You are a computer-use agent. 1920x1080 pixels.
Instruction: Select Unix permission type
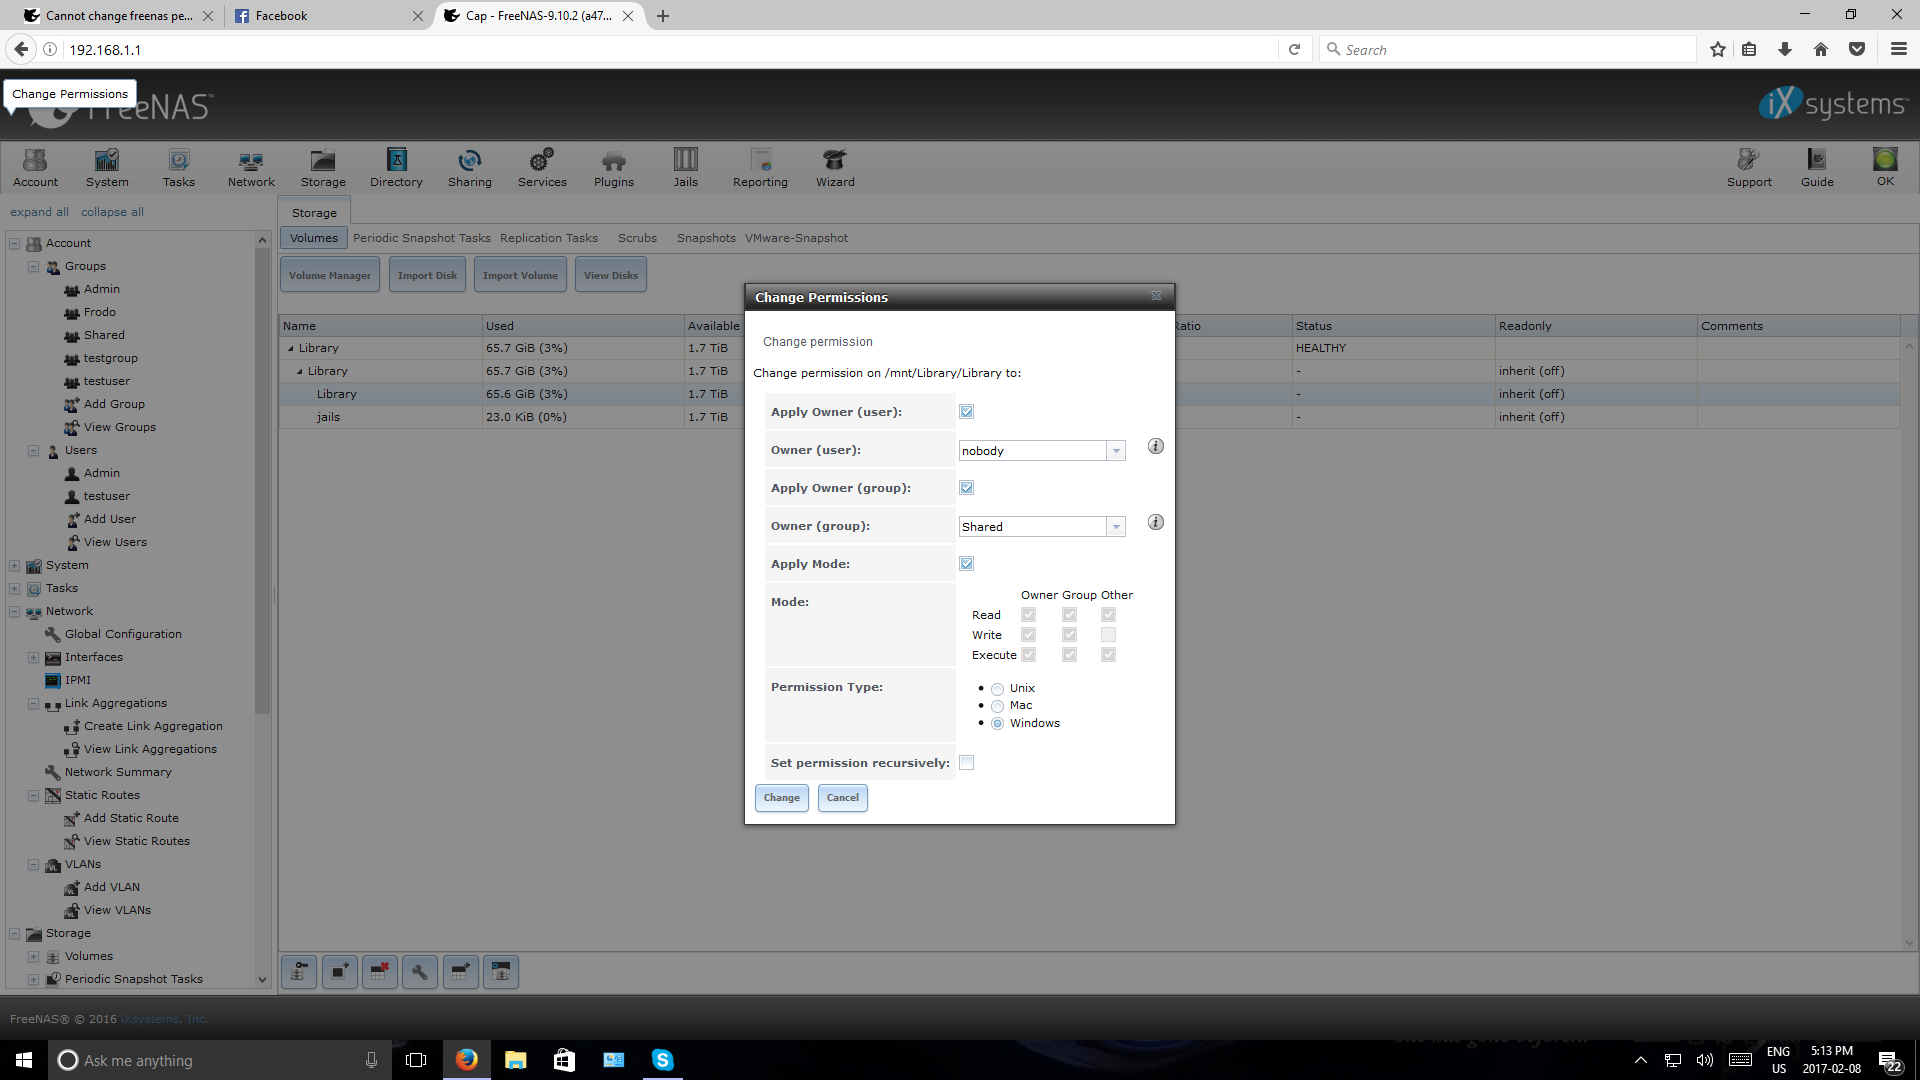[997, 689]
